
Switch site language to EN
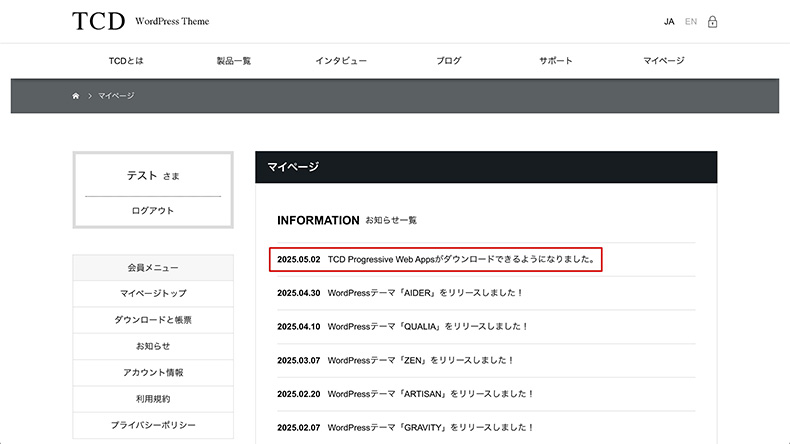click(x=691, y=22)
